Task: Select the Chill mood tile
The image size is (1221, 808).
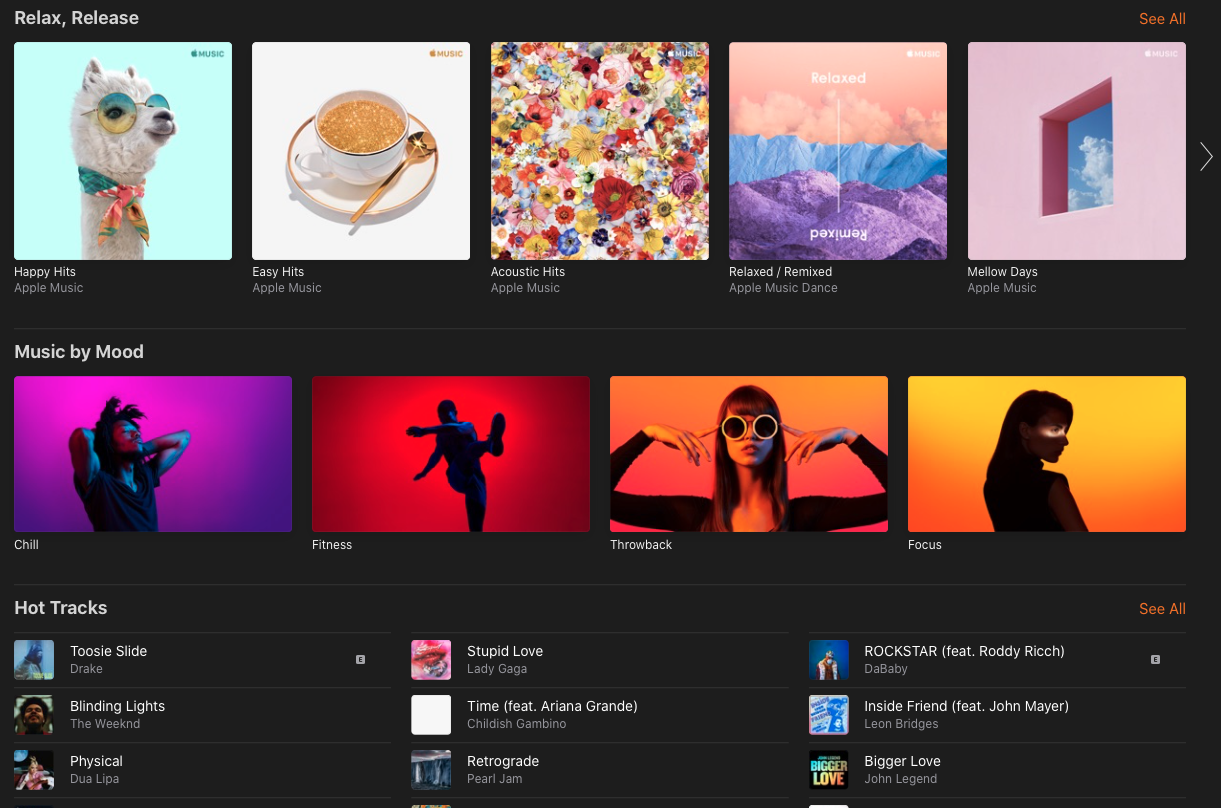Action: [152, 453]
